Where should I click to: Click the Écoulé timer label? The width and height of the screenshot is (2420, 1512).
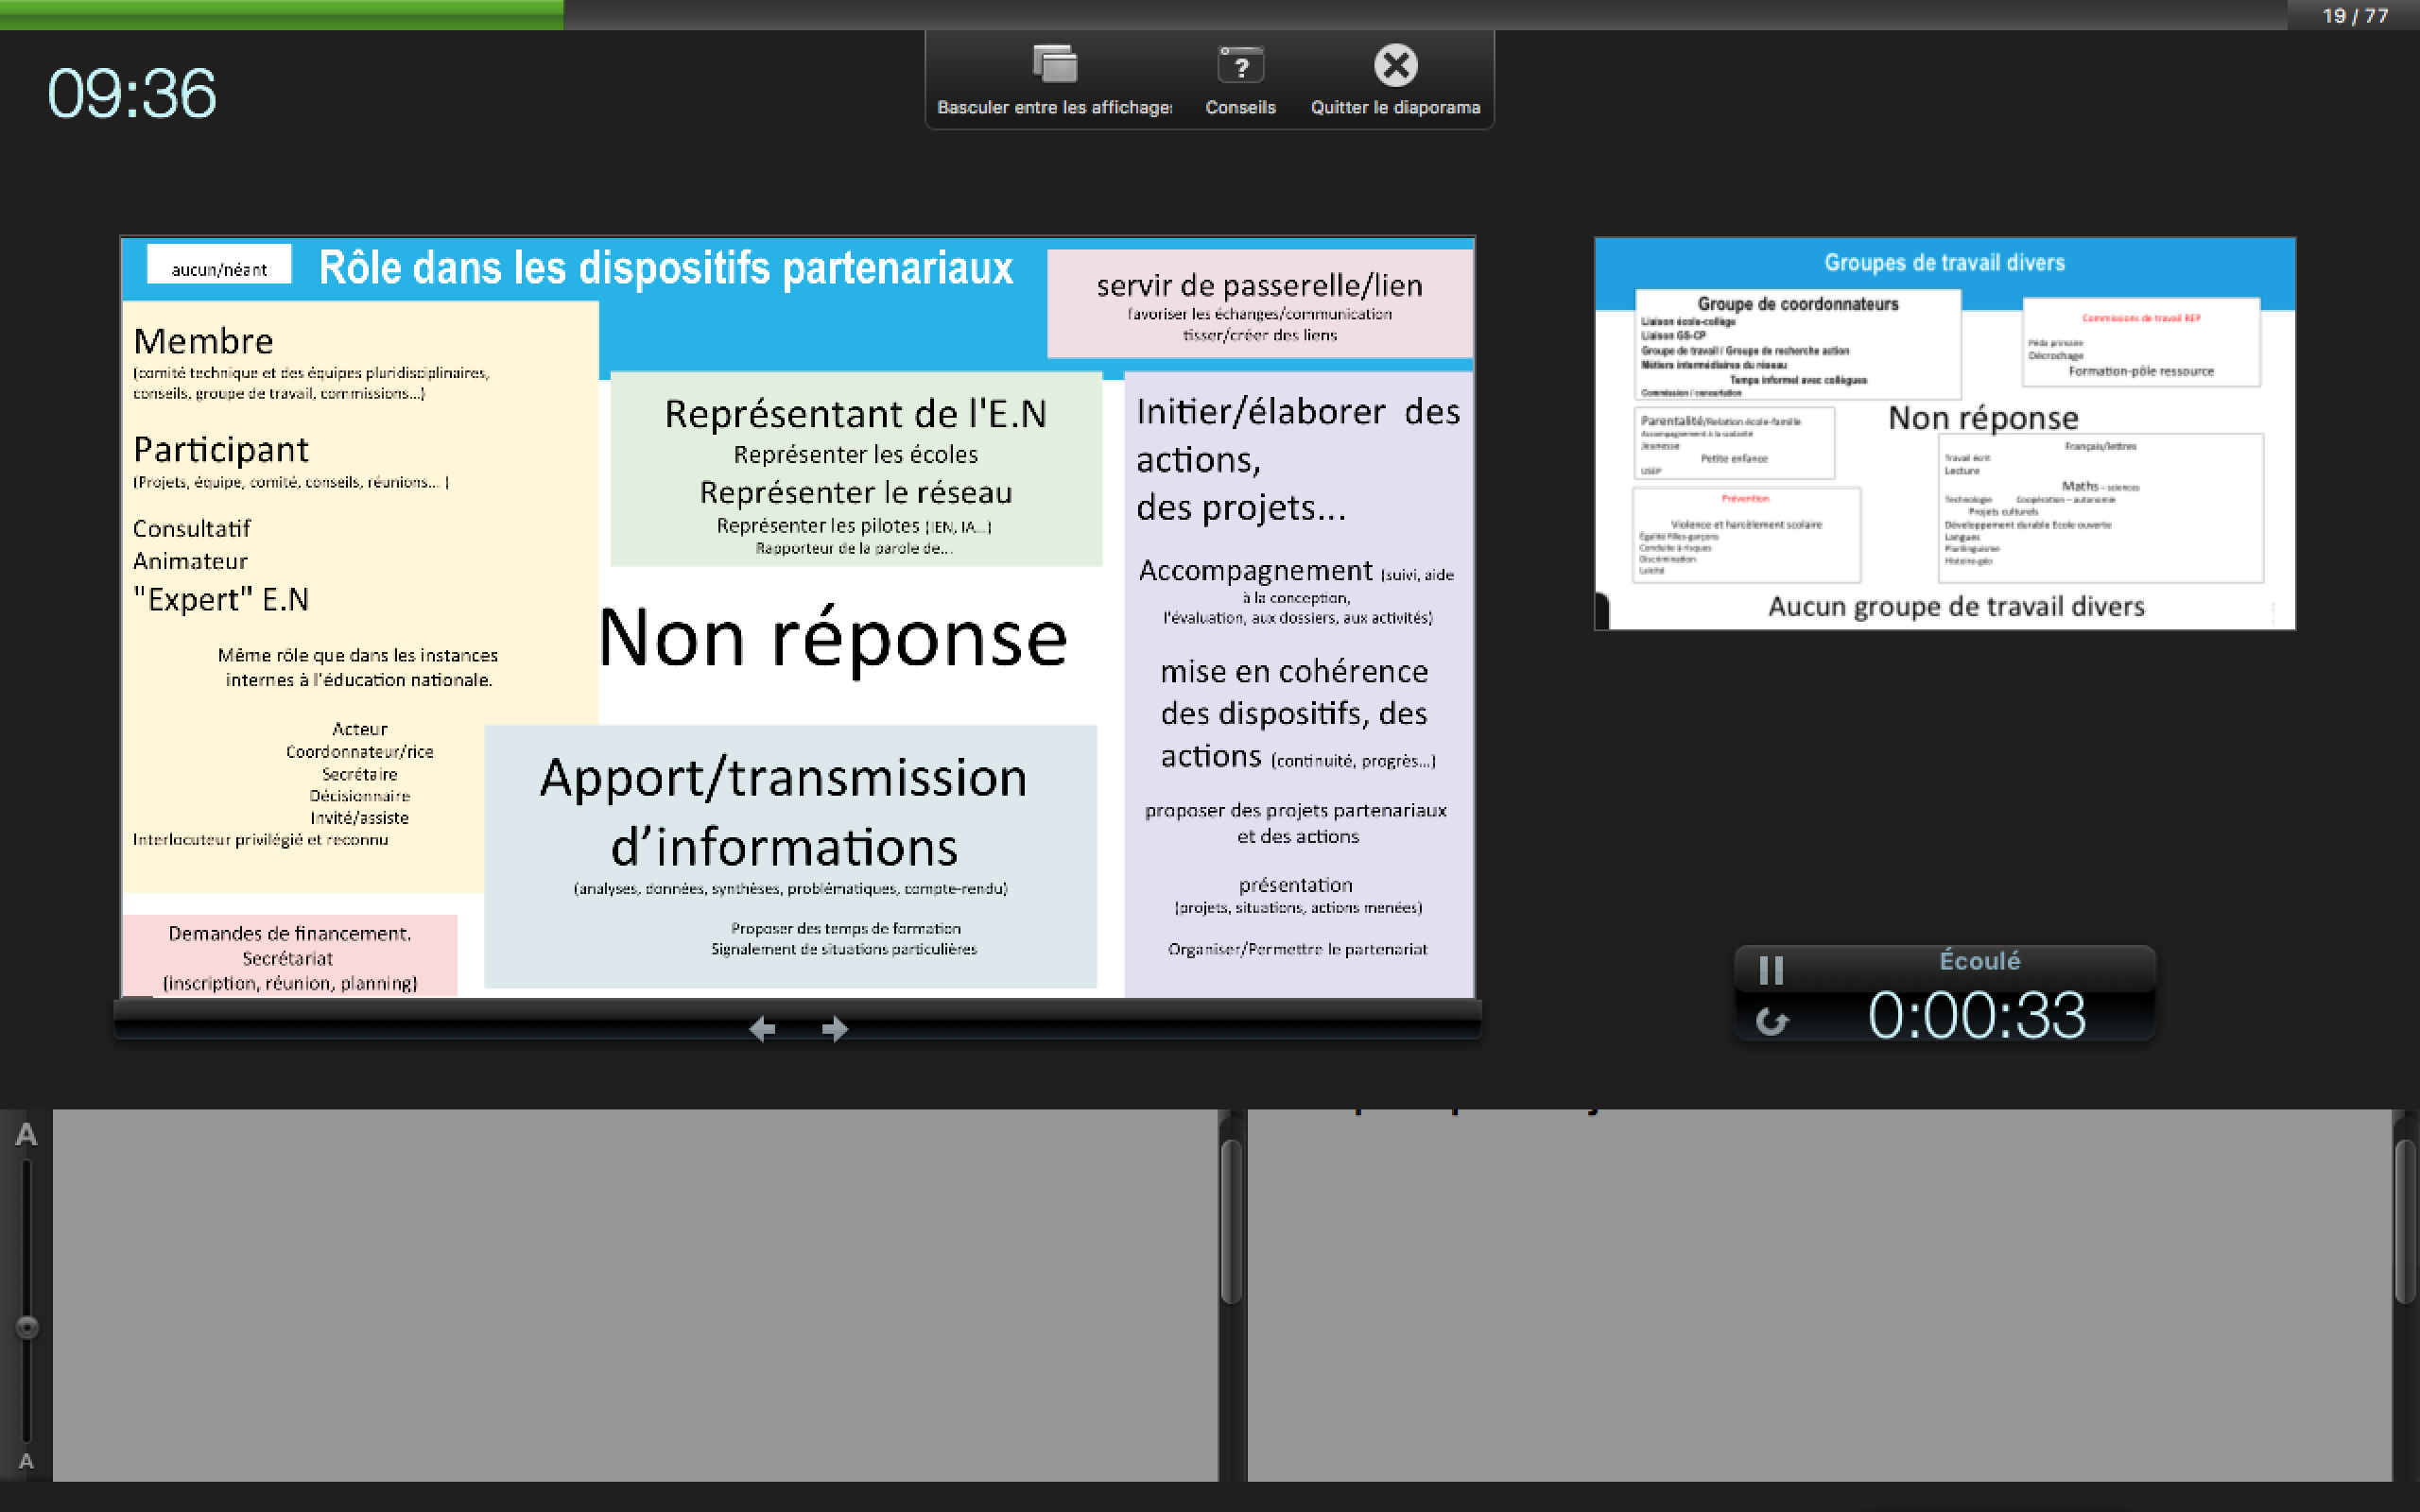[1979, 961]
